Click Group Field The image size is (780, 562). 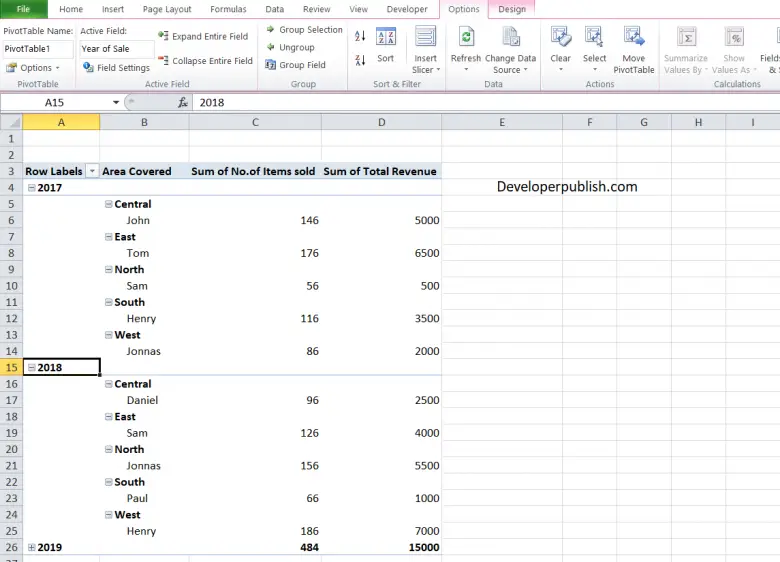point(295,65)
